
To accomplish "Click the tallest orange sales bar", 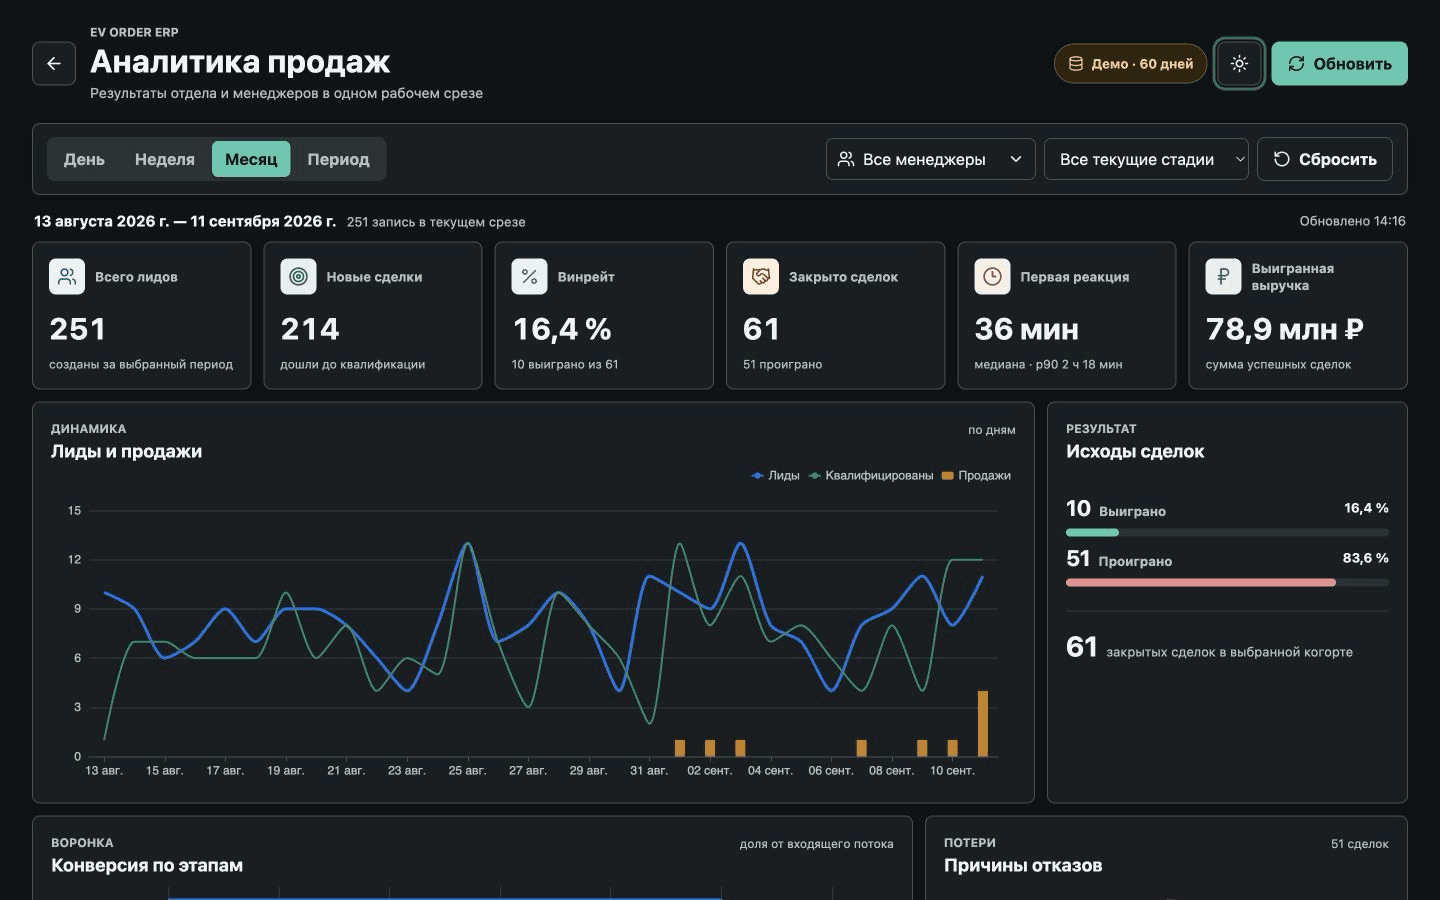I will point(983,723).
